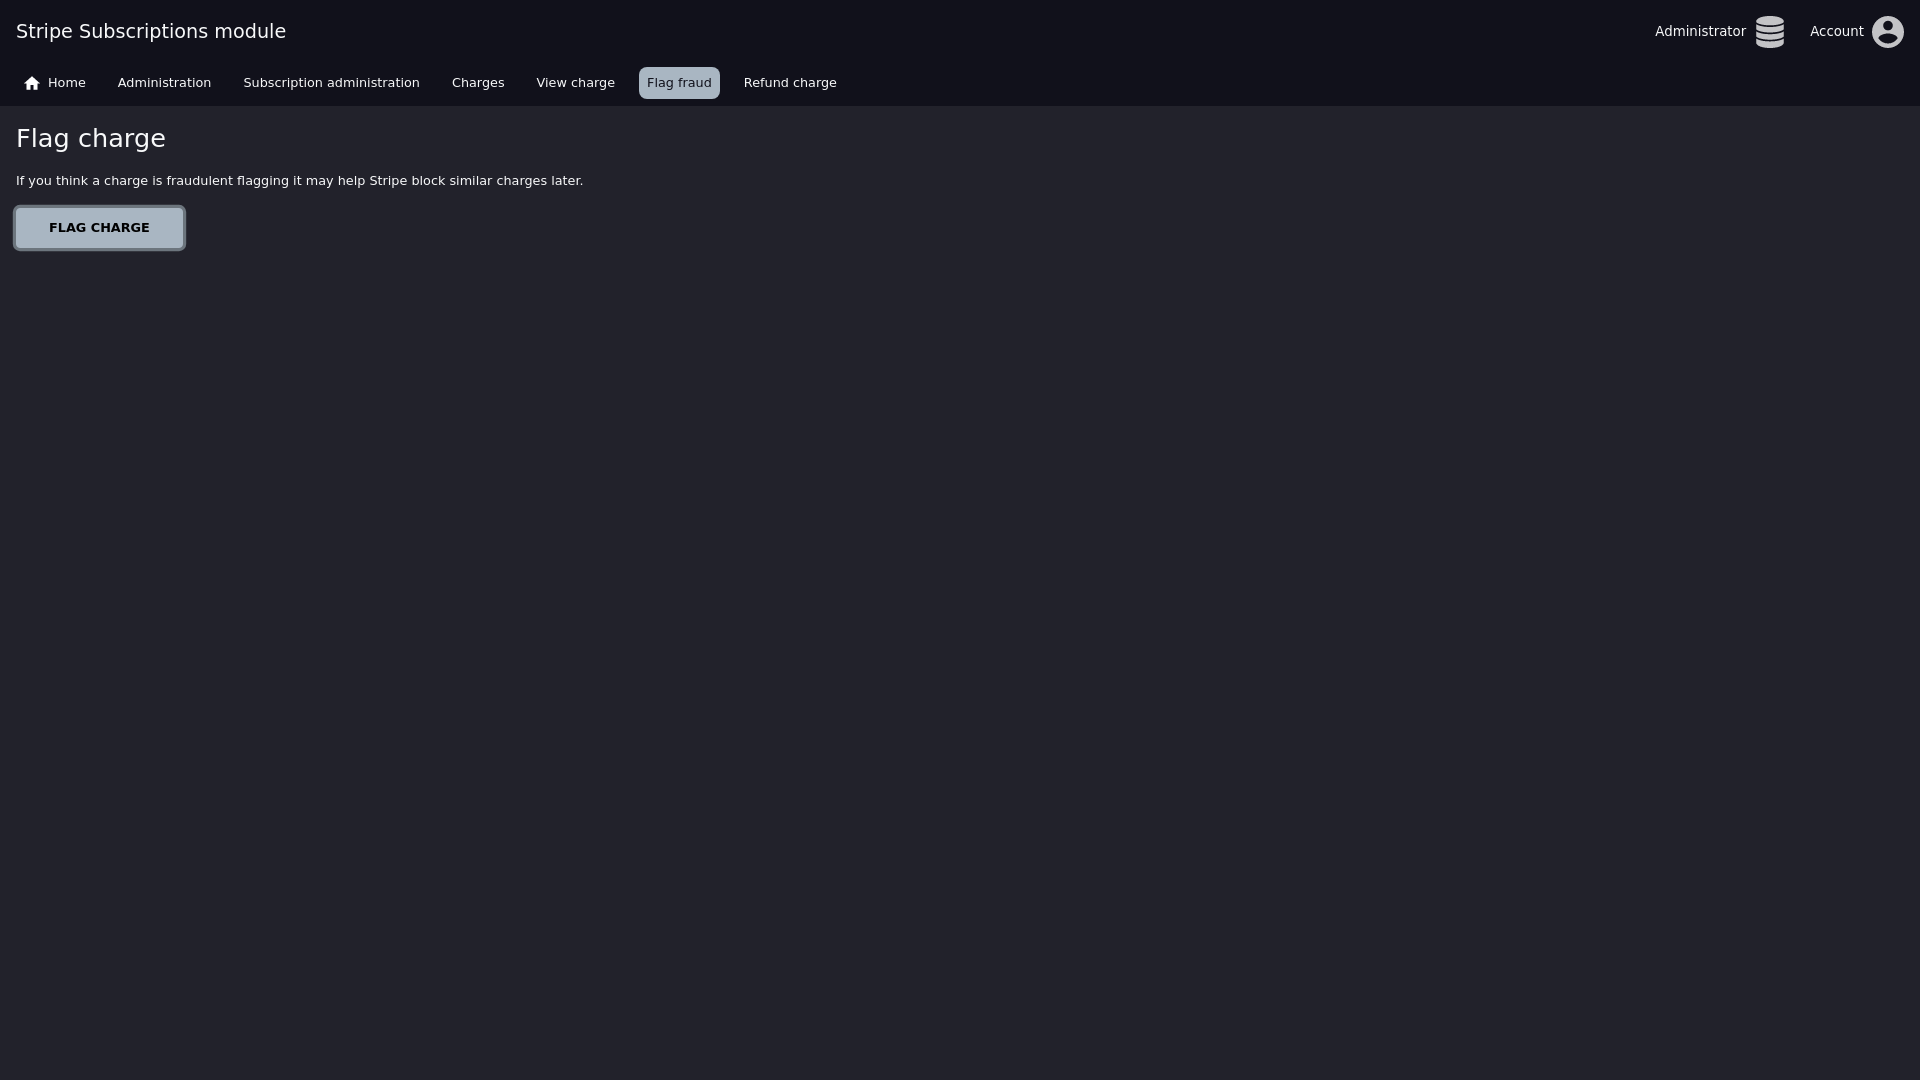Click the Account label in header
This screenshot has width=1920, height=1080.
pos(1836,31)
